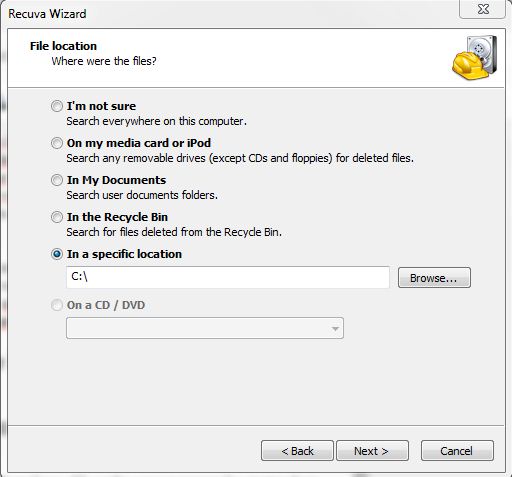The image size is (512, 477).
Task: Click the CD / DVD dropdown arrow
Action: pyautogui.click(x=335, y=329)
